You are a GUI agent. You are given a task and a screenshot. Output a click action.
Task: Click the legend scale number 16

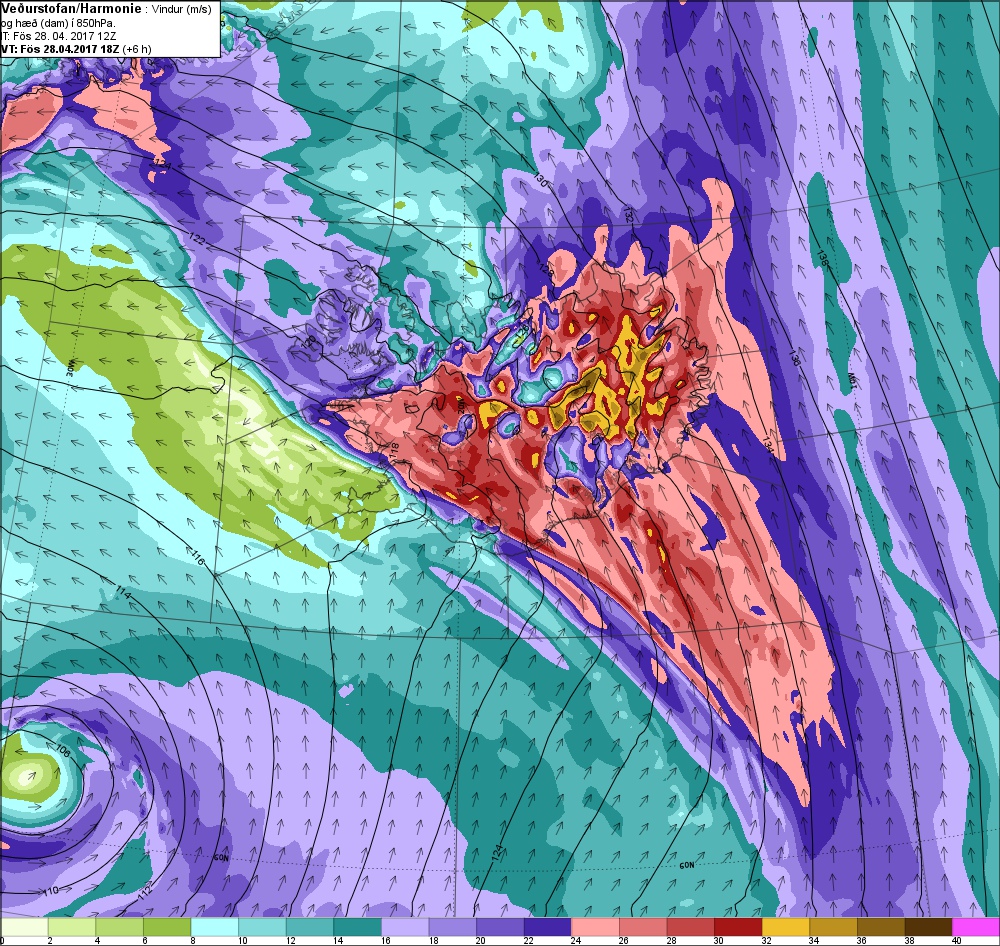385,940
